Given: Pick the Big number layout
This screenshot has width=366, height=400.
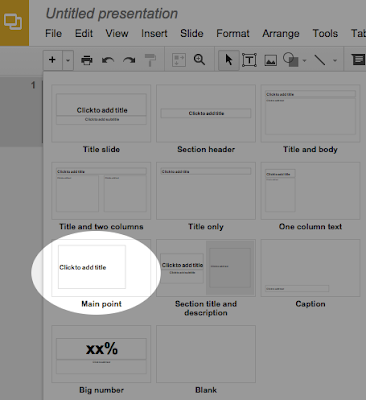Looking at the screenshot, I should click(x=101, y=359).
